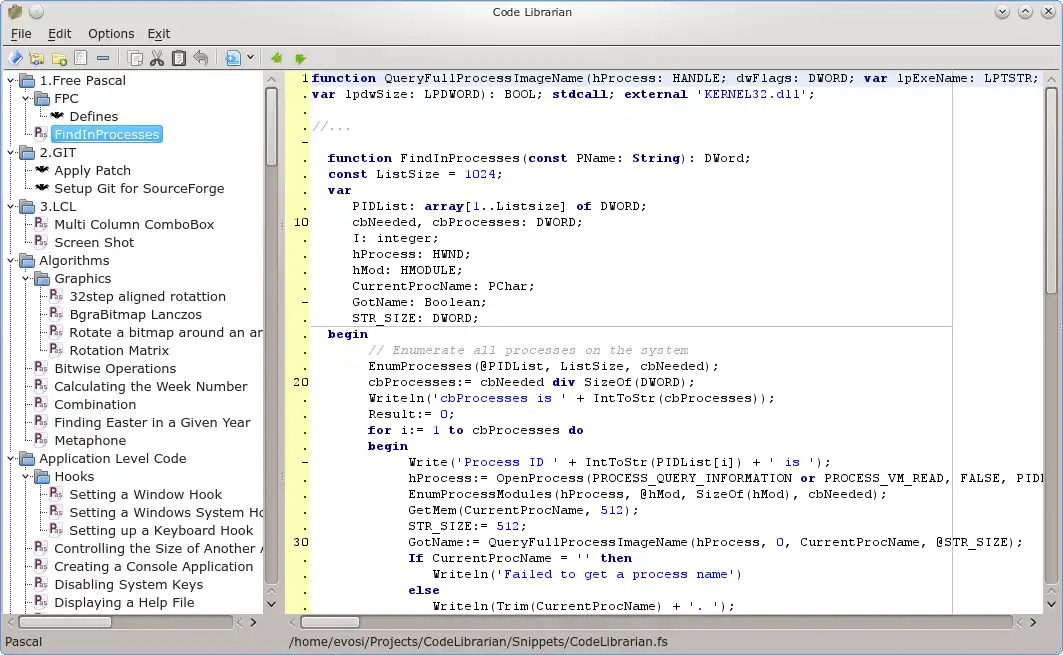This screenshot has height=655, width=1063.
Task: Click the new root folder toolbar icon
Action: click(37, 58)
